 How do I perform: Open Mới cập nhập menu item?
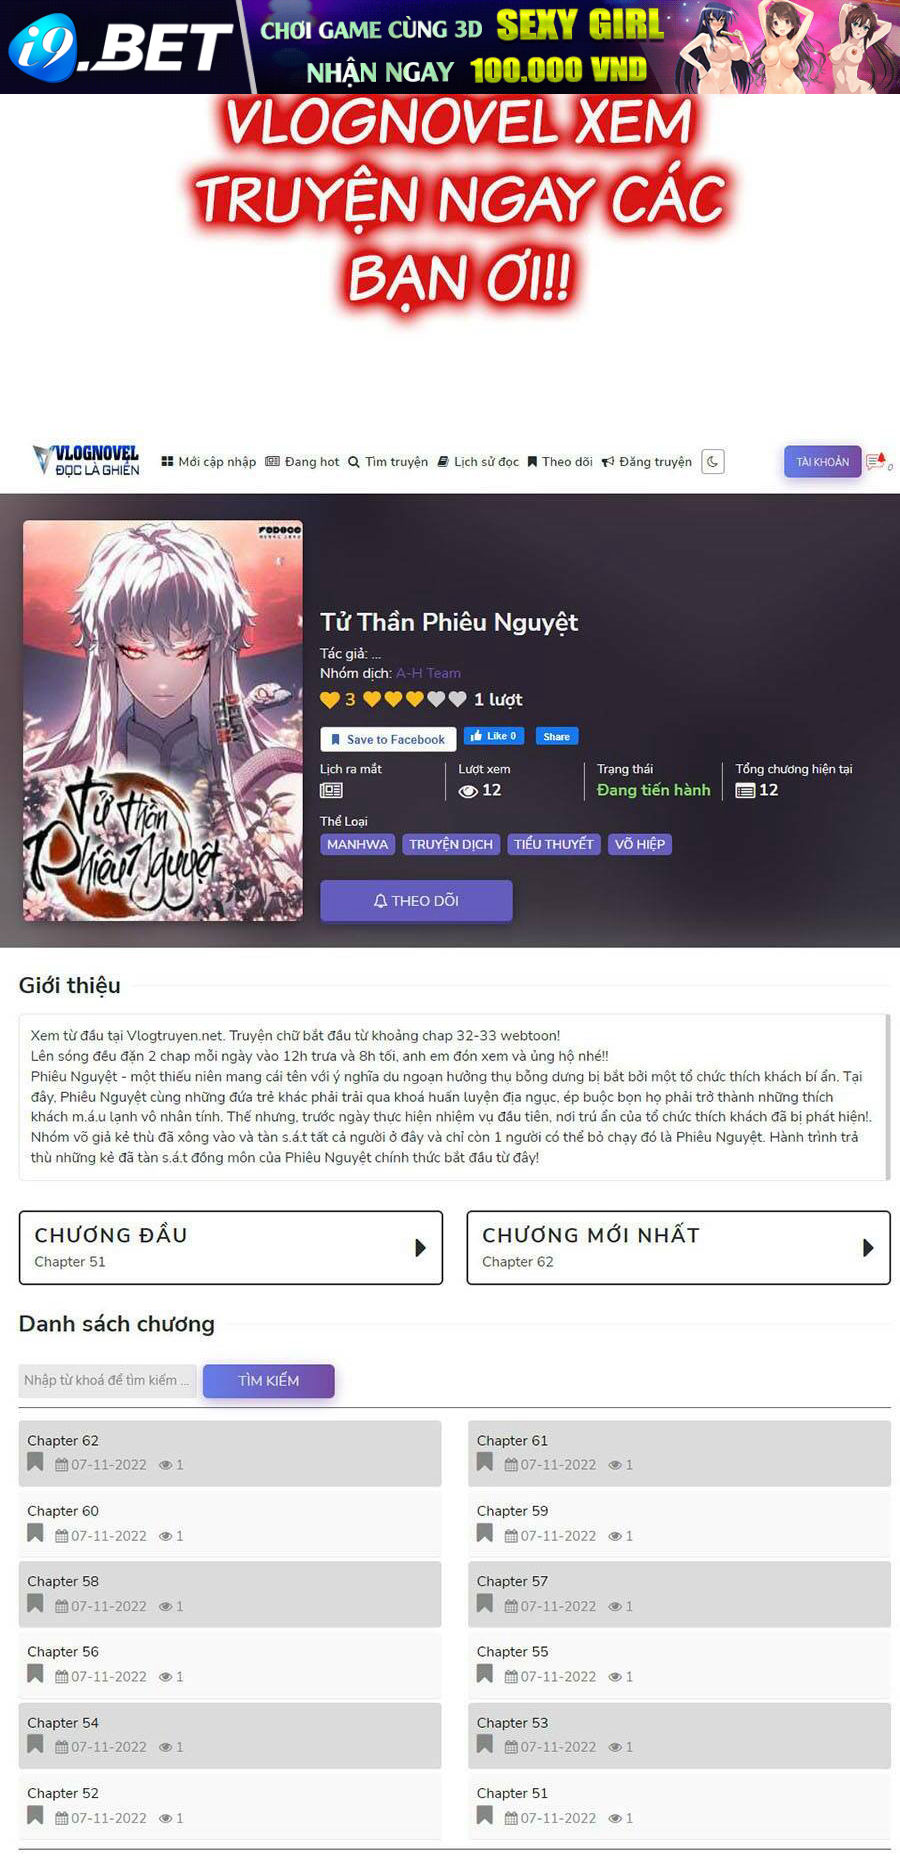pos(208,462)
